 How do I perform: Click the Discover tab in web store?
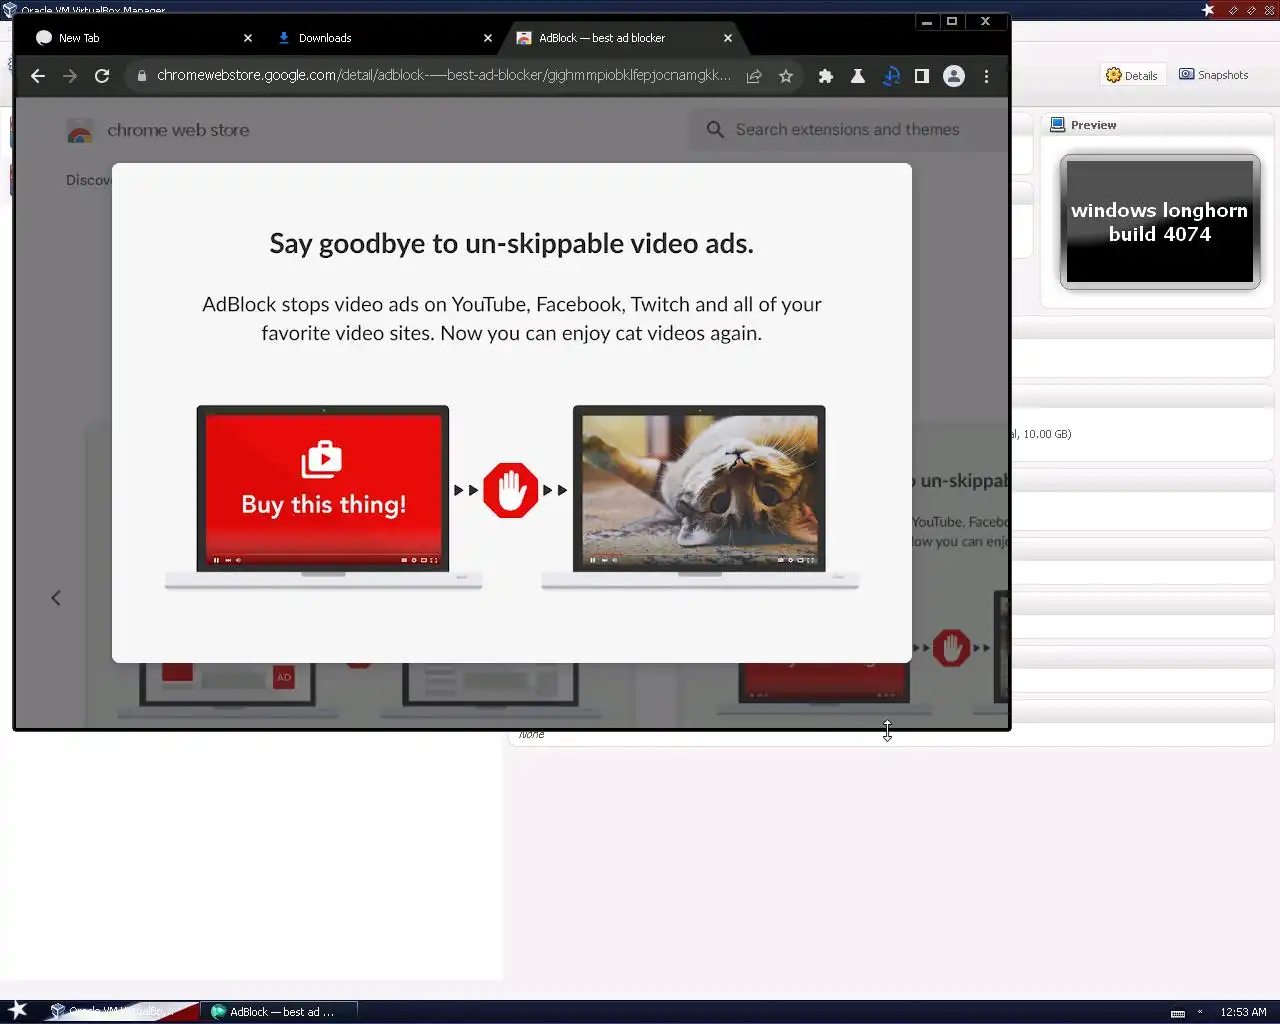[89, 180]
